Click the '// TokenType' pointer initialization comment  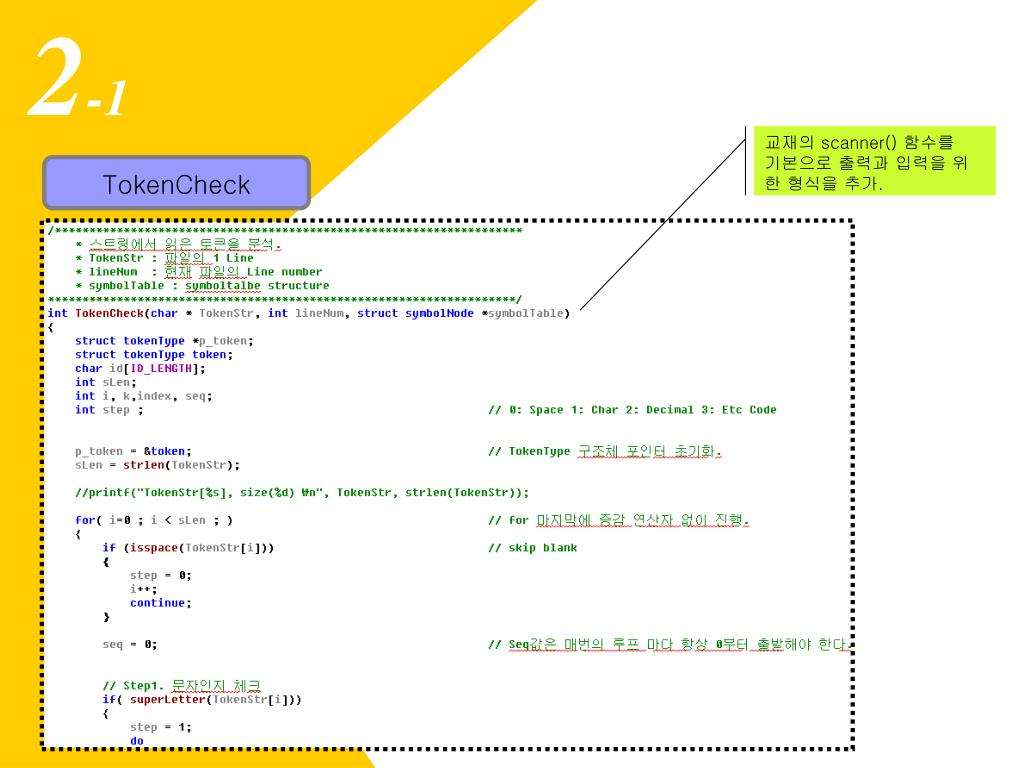pyautogui.click(x=605, y=451)
